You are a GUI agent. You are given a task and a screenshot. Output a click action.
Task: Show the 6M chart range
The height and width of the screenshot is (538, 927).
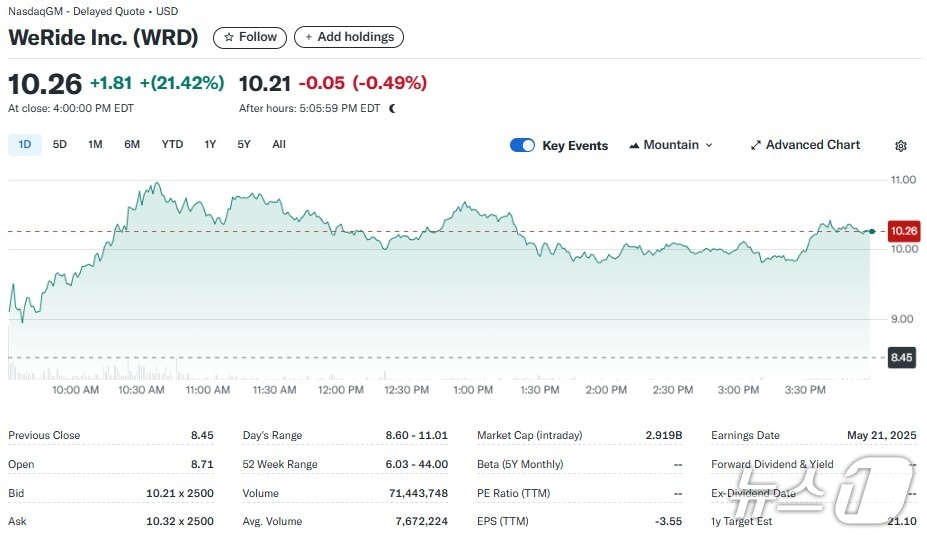[132, 144]
